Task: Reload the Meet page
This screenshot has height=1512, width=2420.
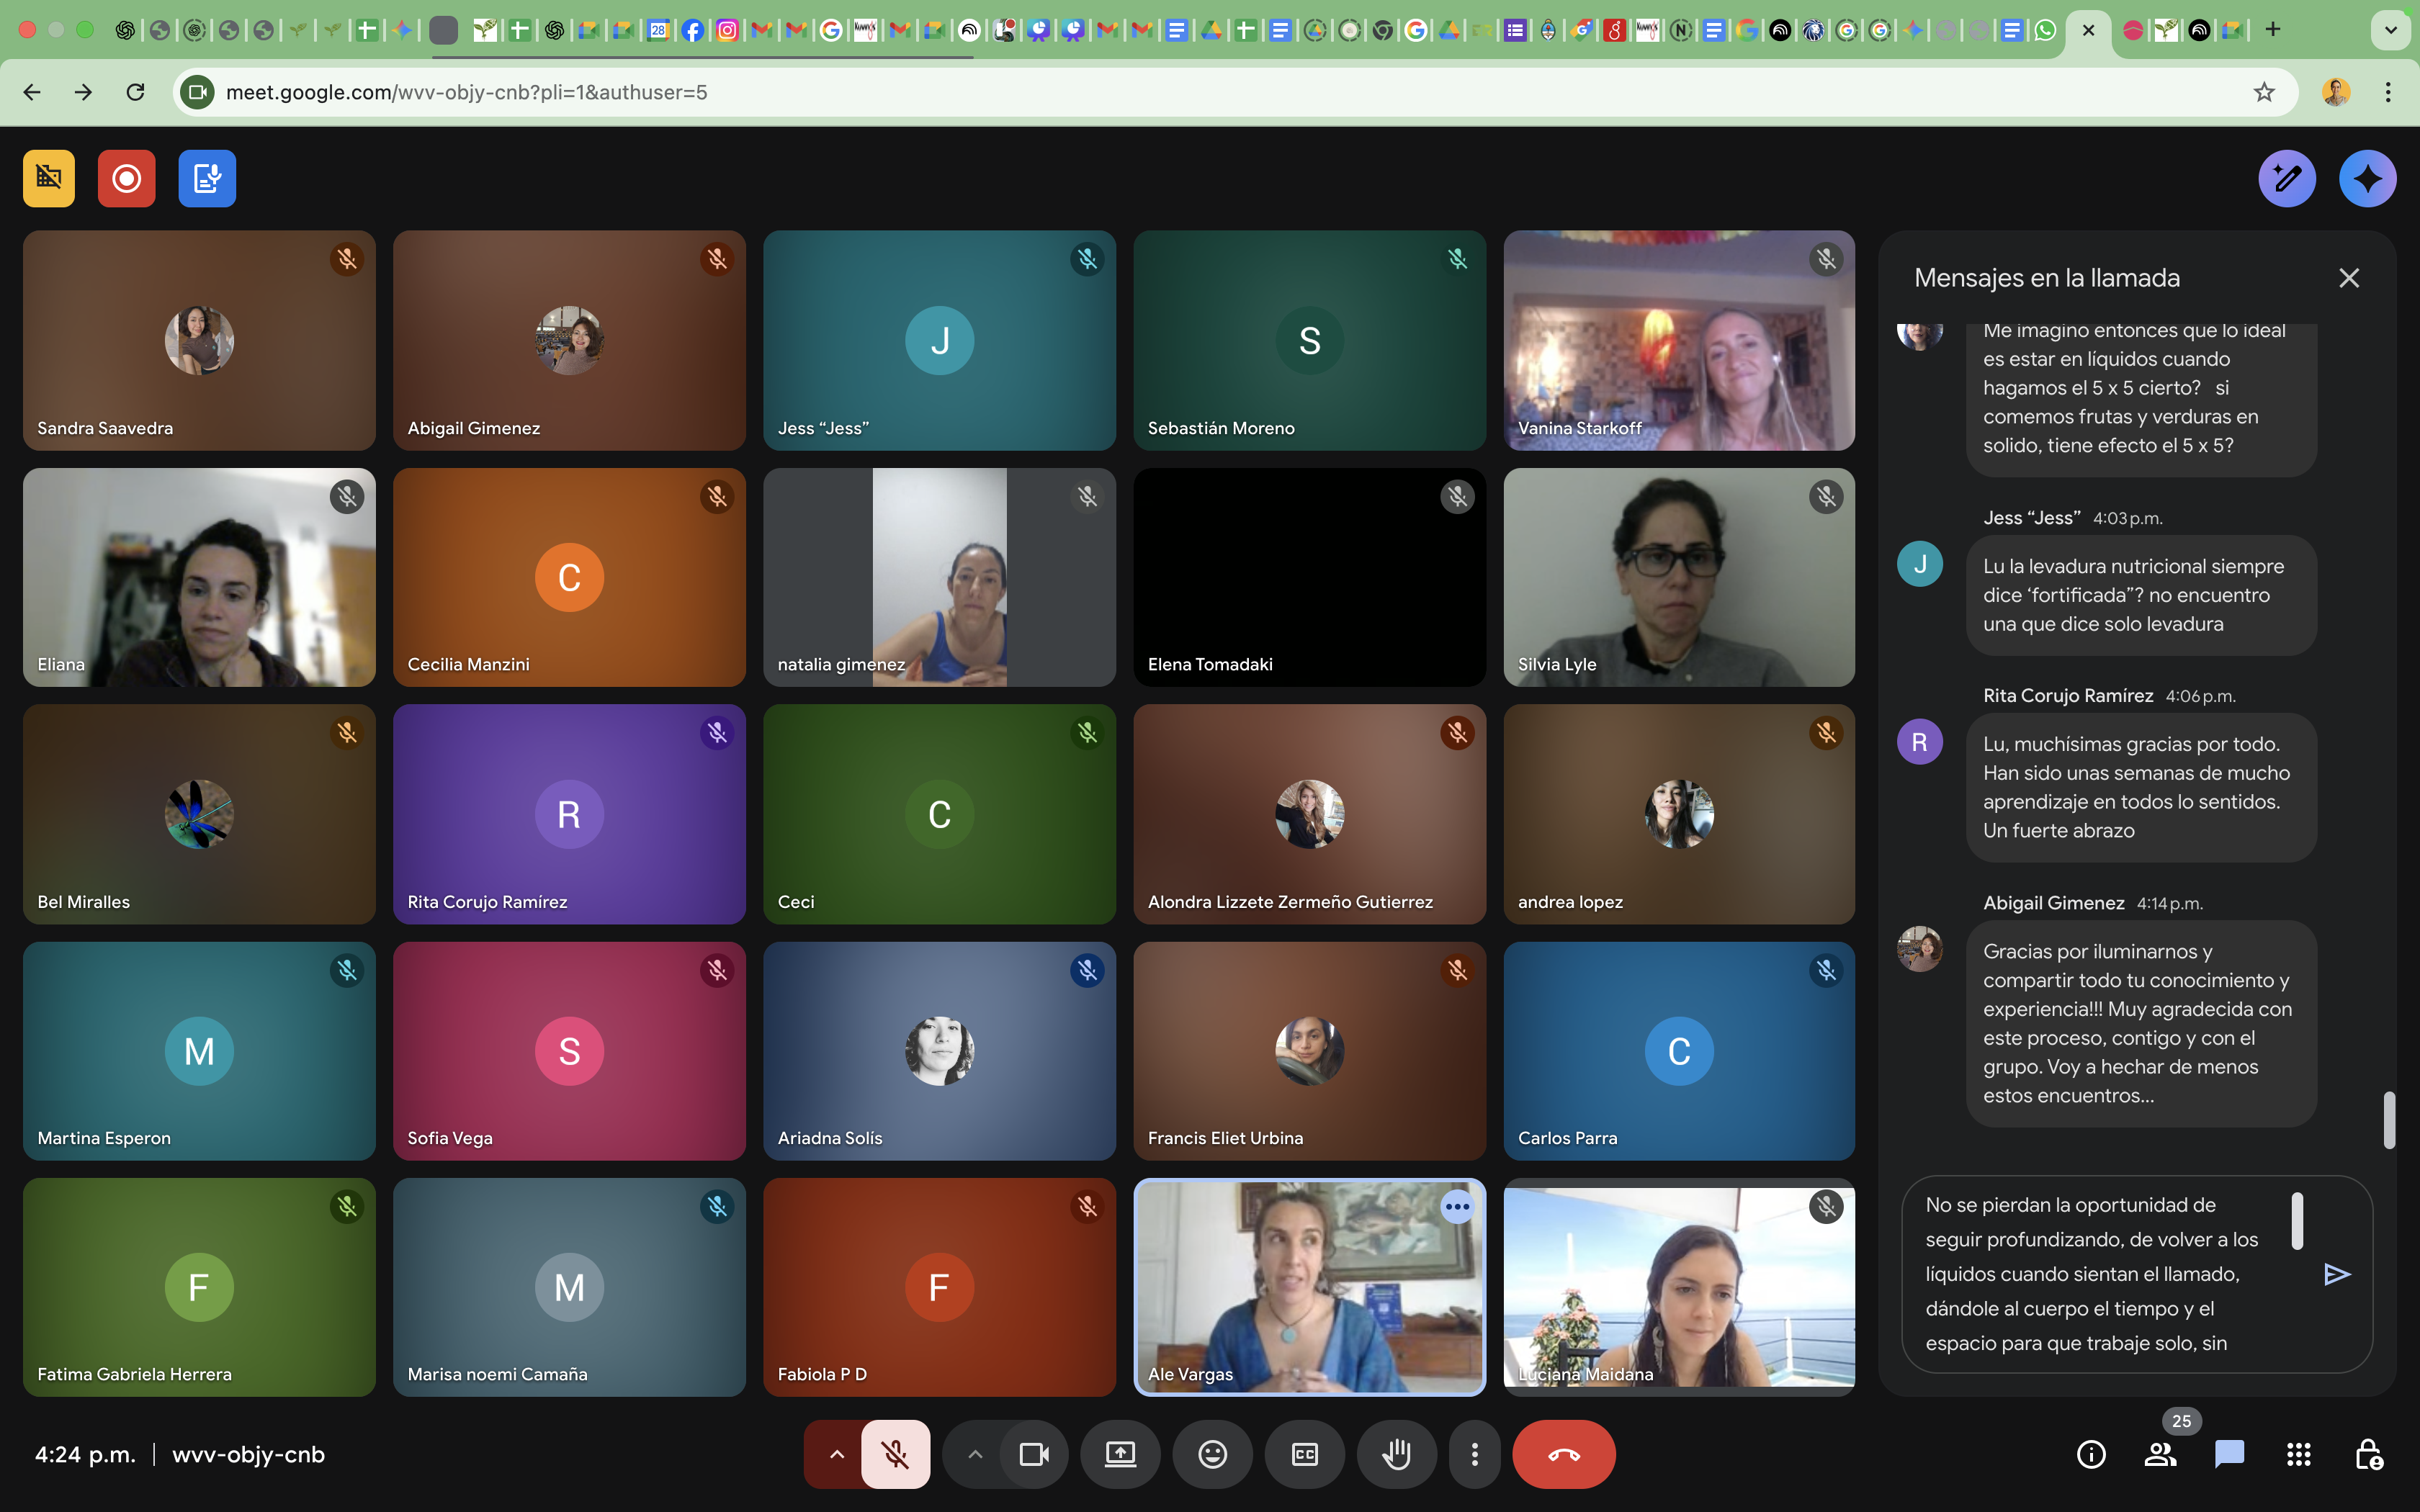Action: 135,92
